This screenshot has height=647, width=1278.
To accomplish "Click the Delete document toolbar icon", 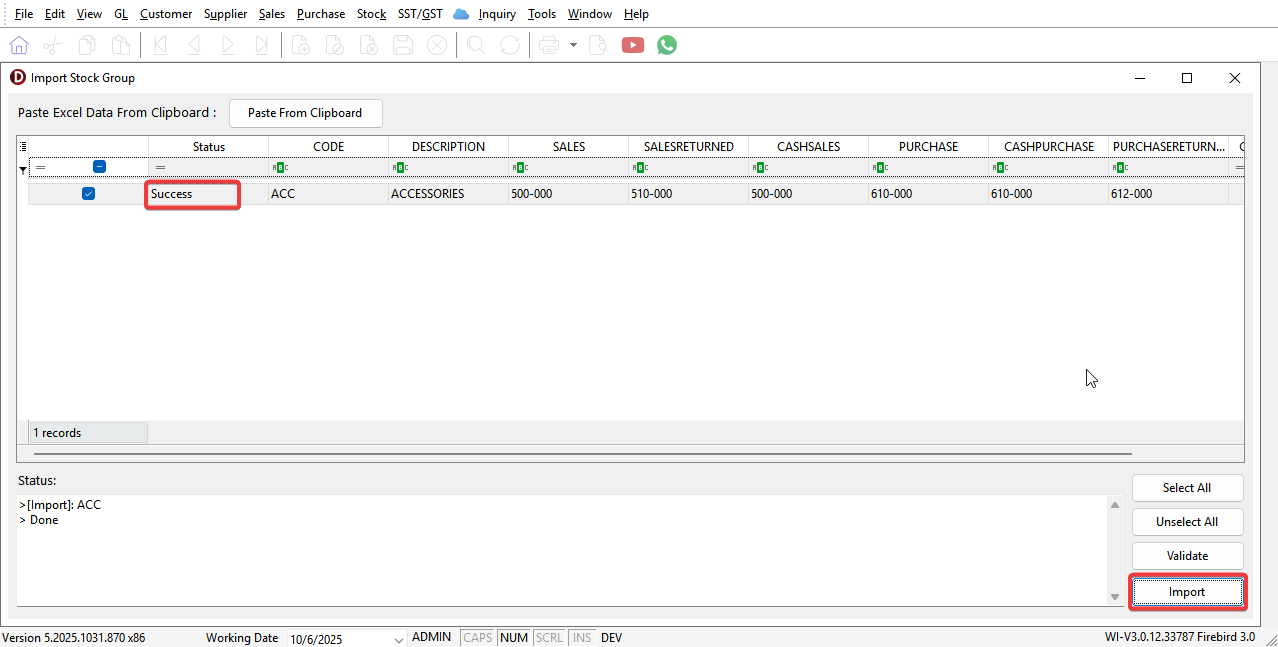I will coord(369,45).
